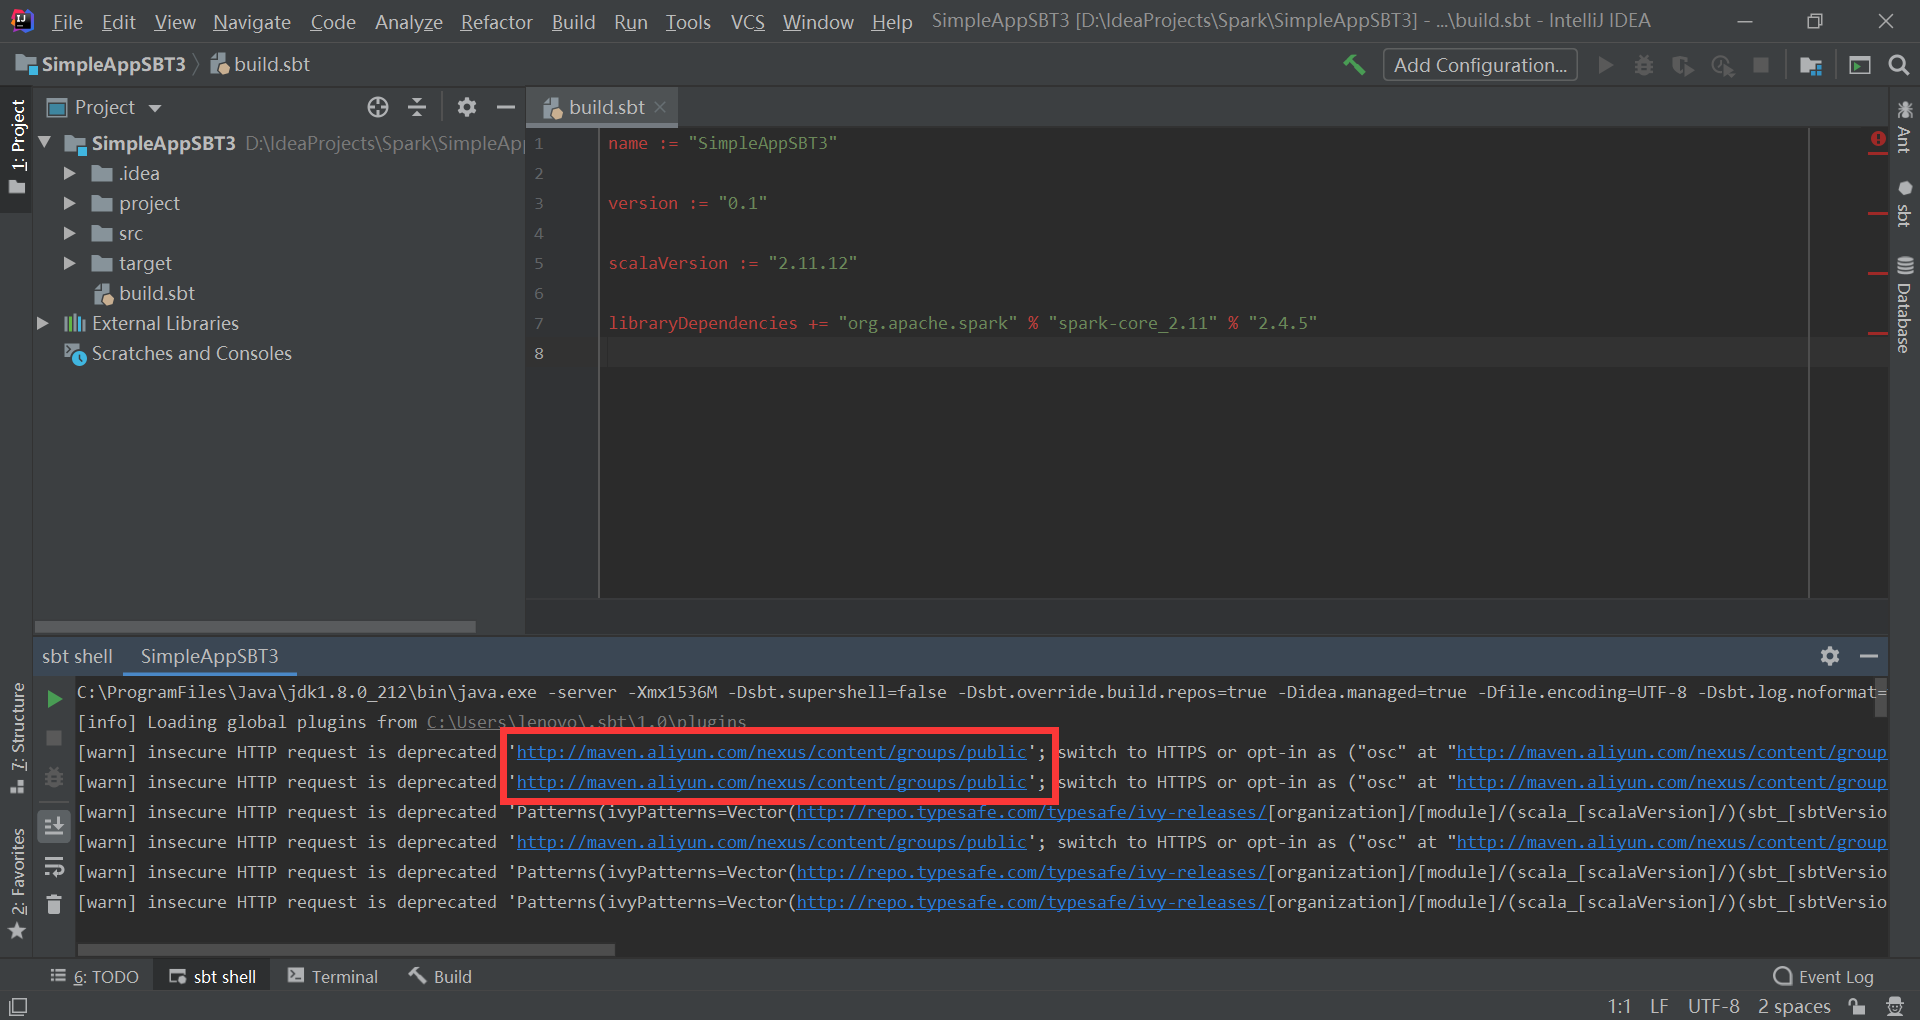
Task: Clear sbt shell output trash icon
Action: click(x=55, y=904)
